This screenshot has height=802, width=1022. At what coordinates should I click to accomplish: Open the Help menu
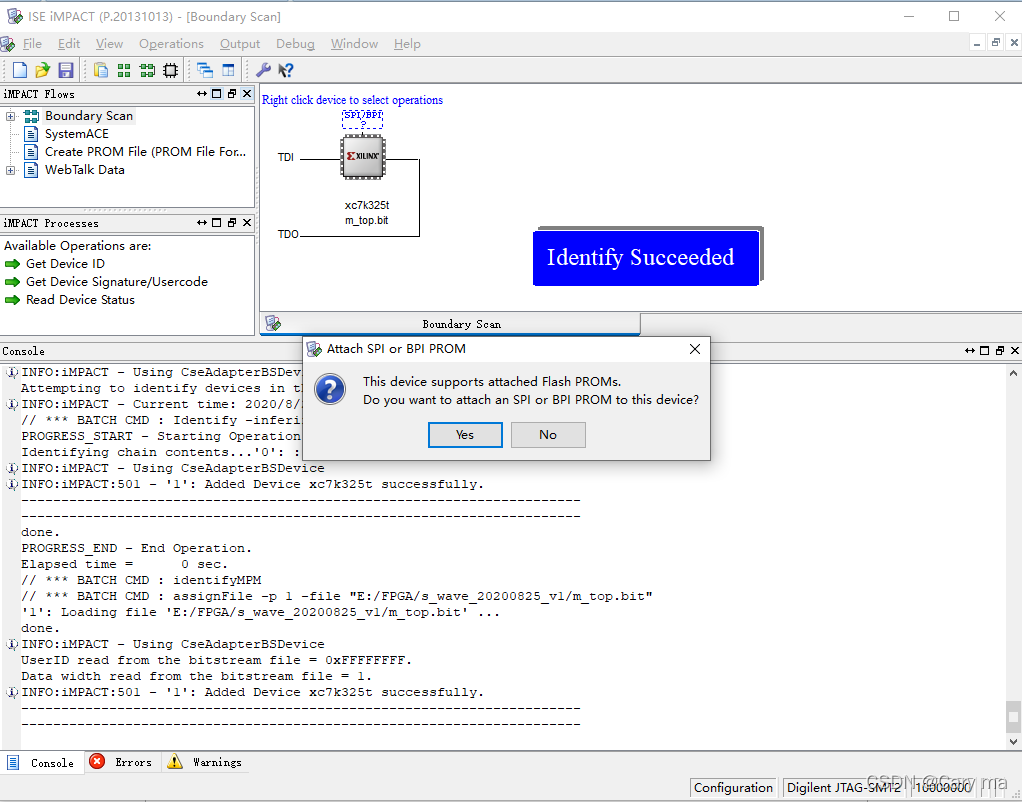(x=407, y=44)
